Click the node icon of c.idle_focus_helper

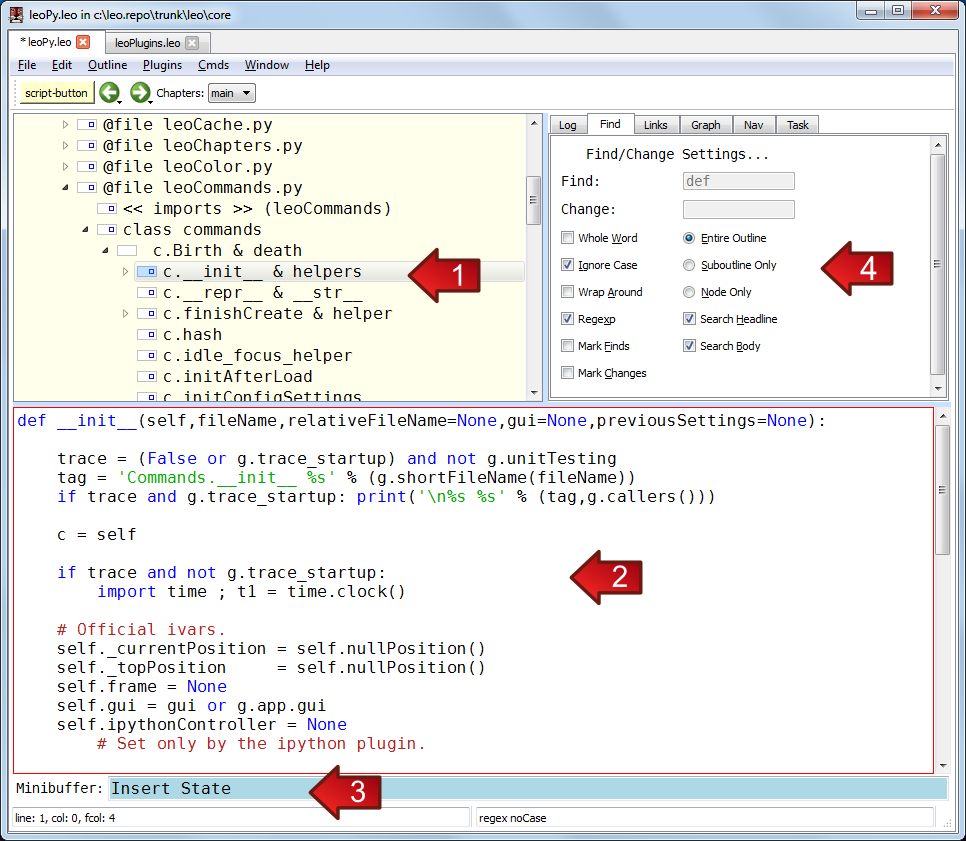coord(147,355)
